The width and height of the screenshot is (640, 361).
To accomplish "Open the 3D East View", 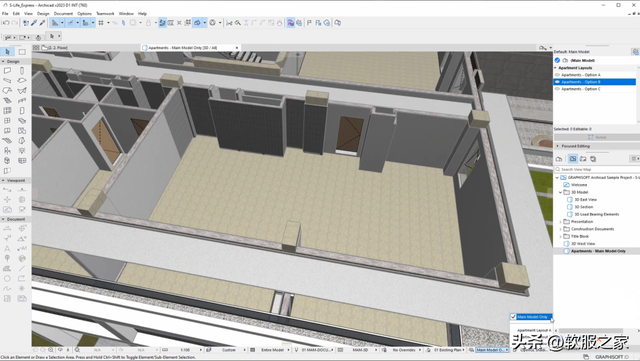I will point(585,200).
